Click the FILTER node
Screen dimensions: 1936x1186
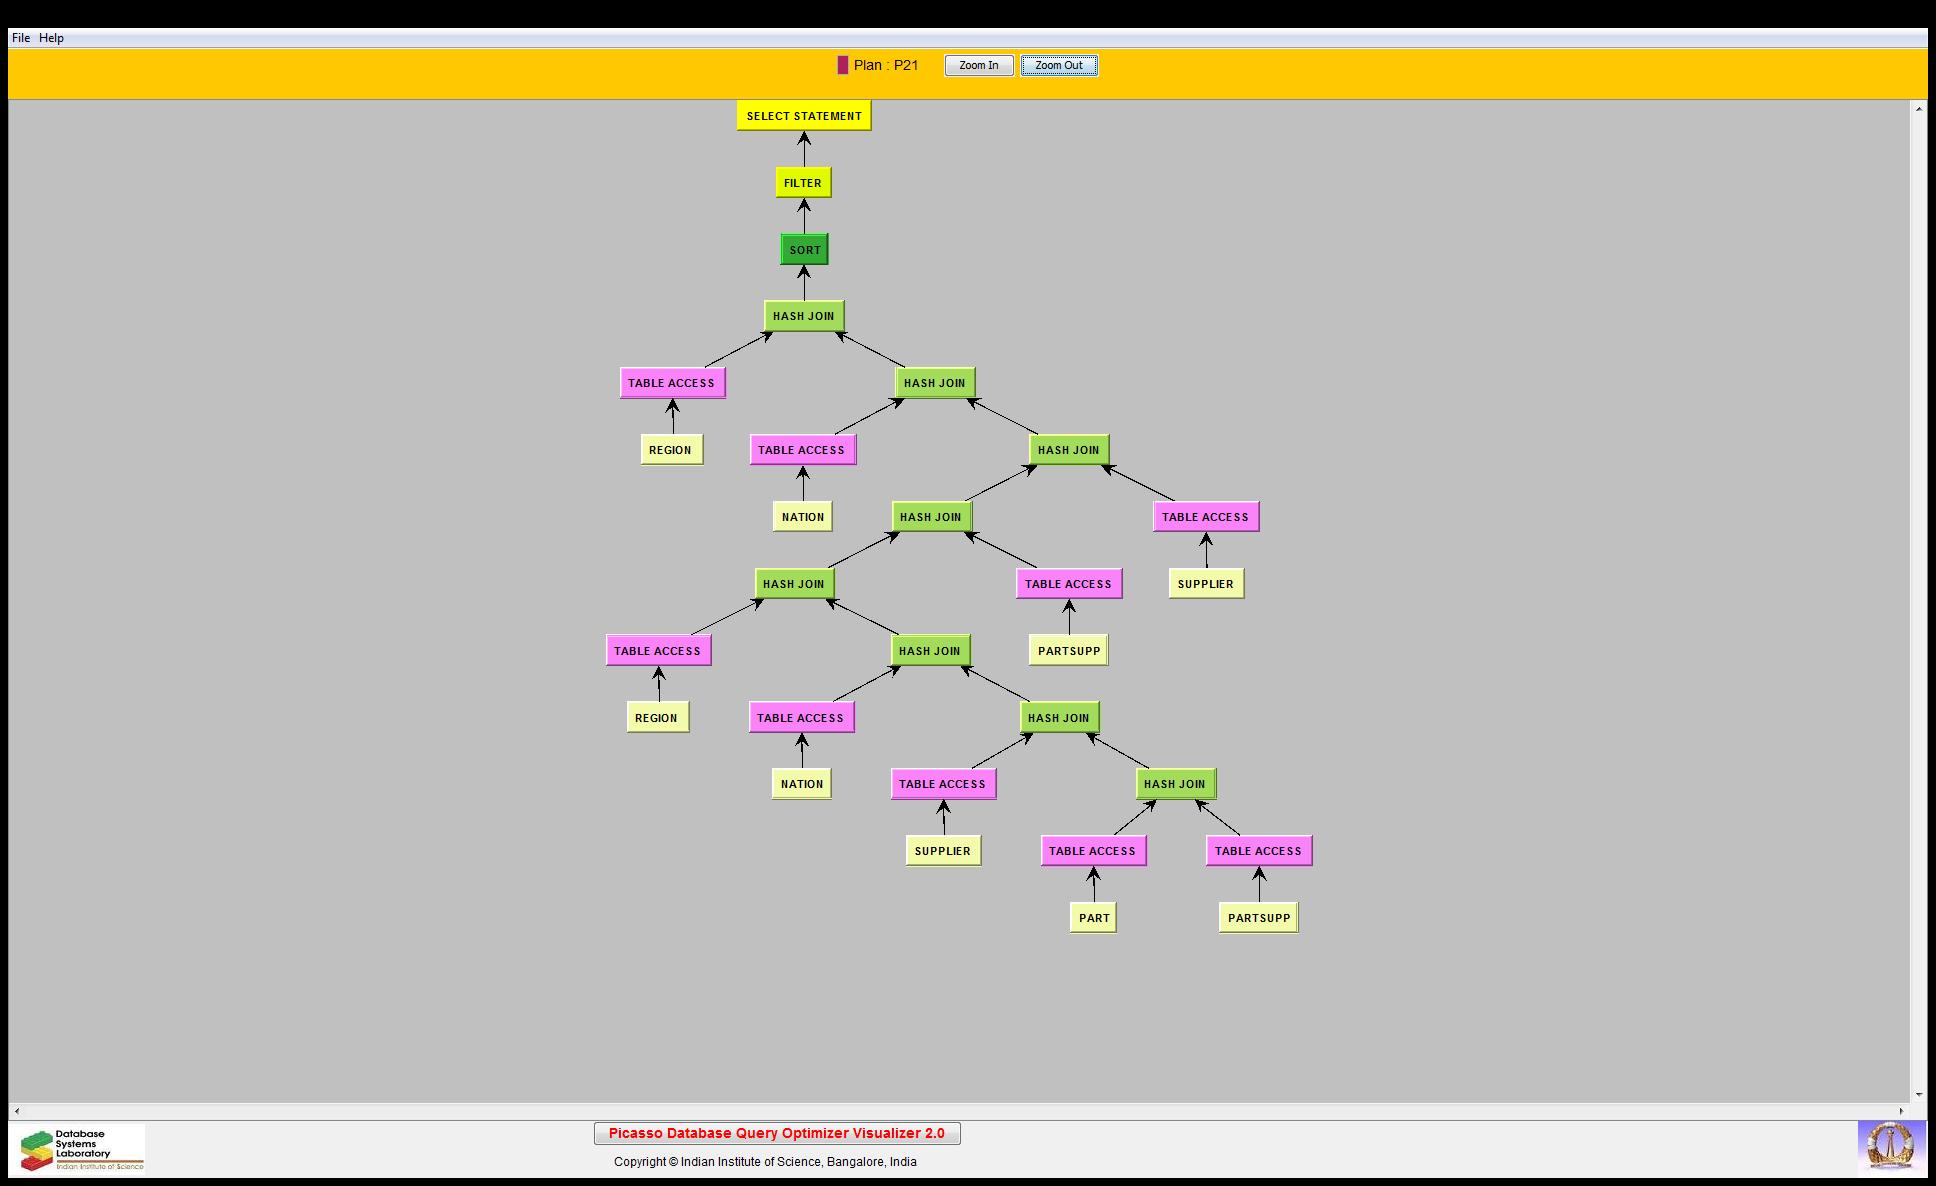click(x=802, y=183)
